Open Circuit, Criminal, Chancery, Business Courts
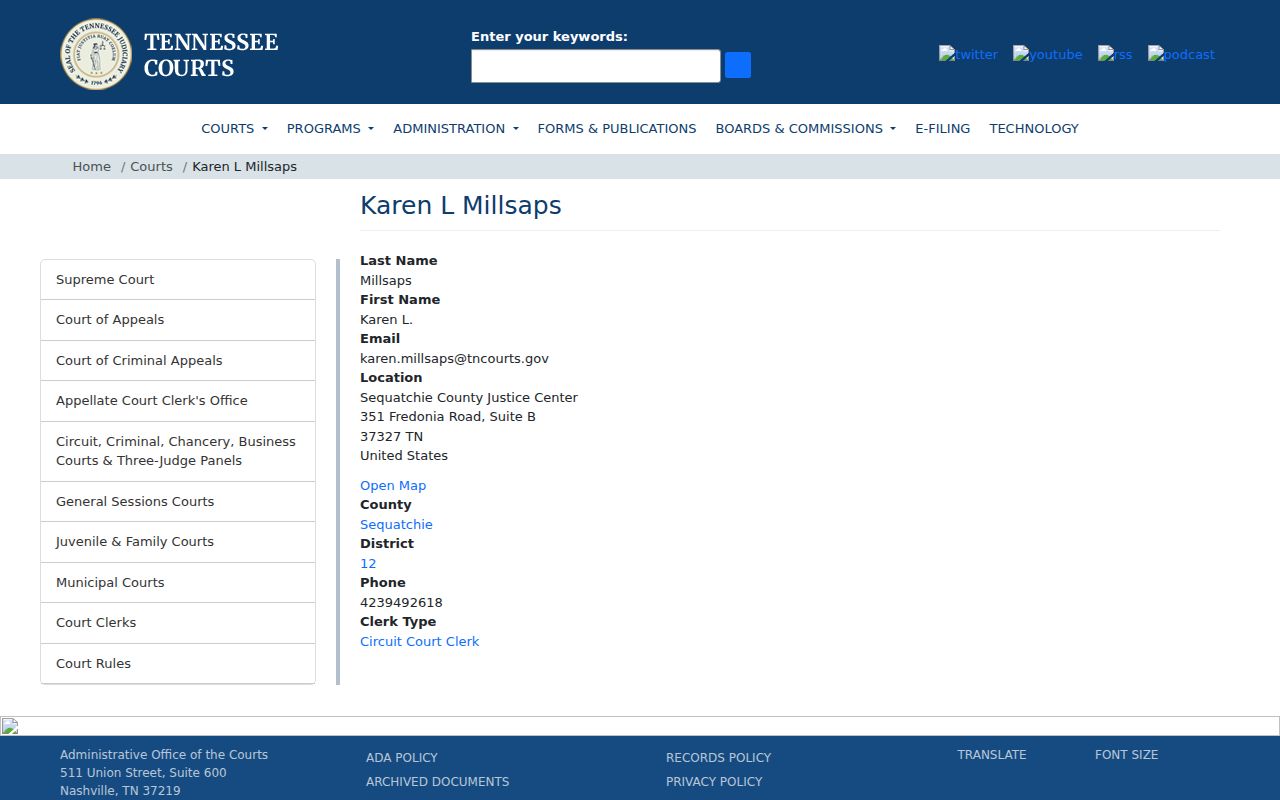The height and width of the screenshot is (800, 1280). 178,451
